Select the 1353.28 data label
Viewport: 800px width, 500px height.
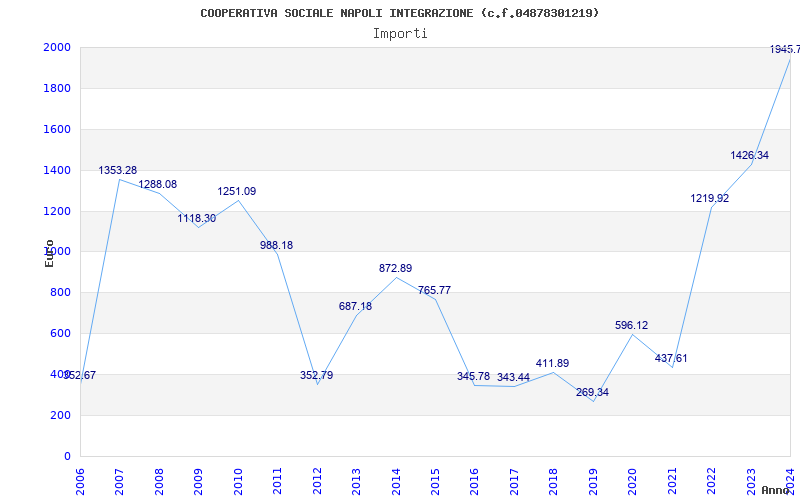coord(118,170)
